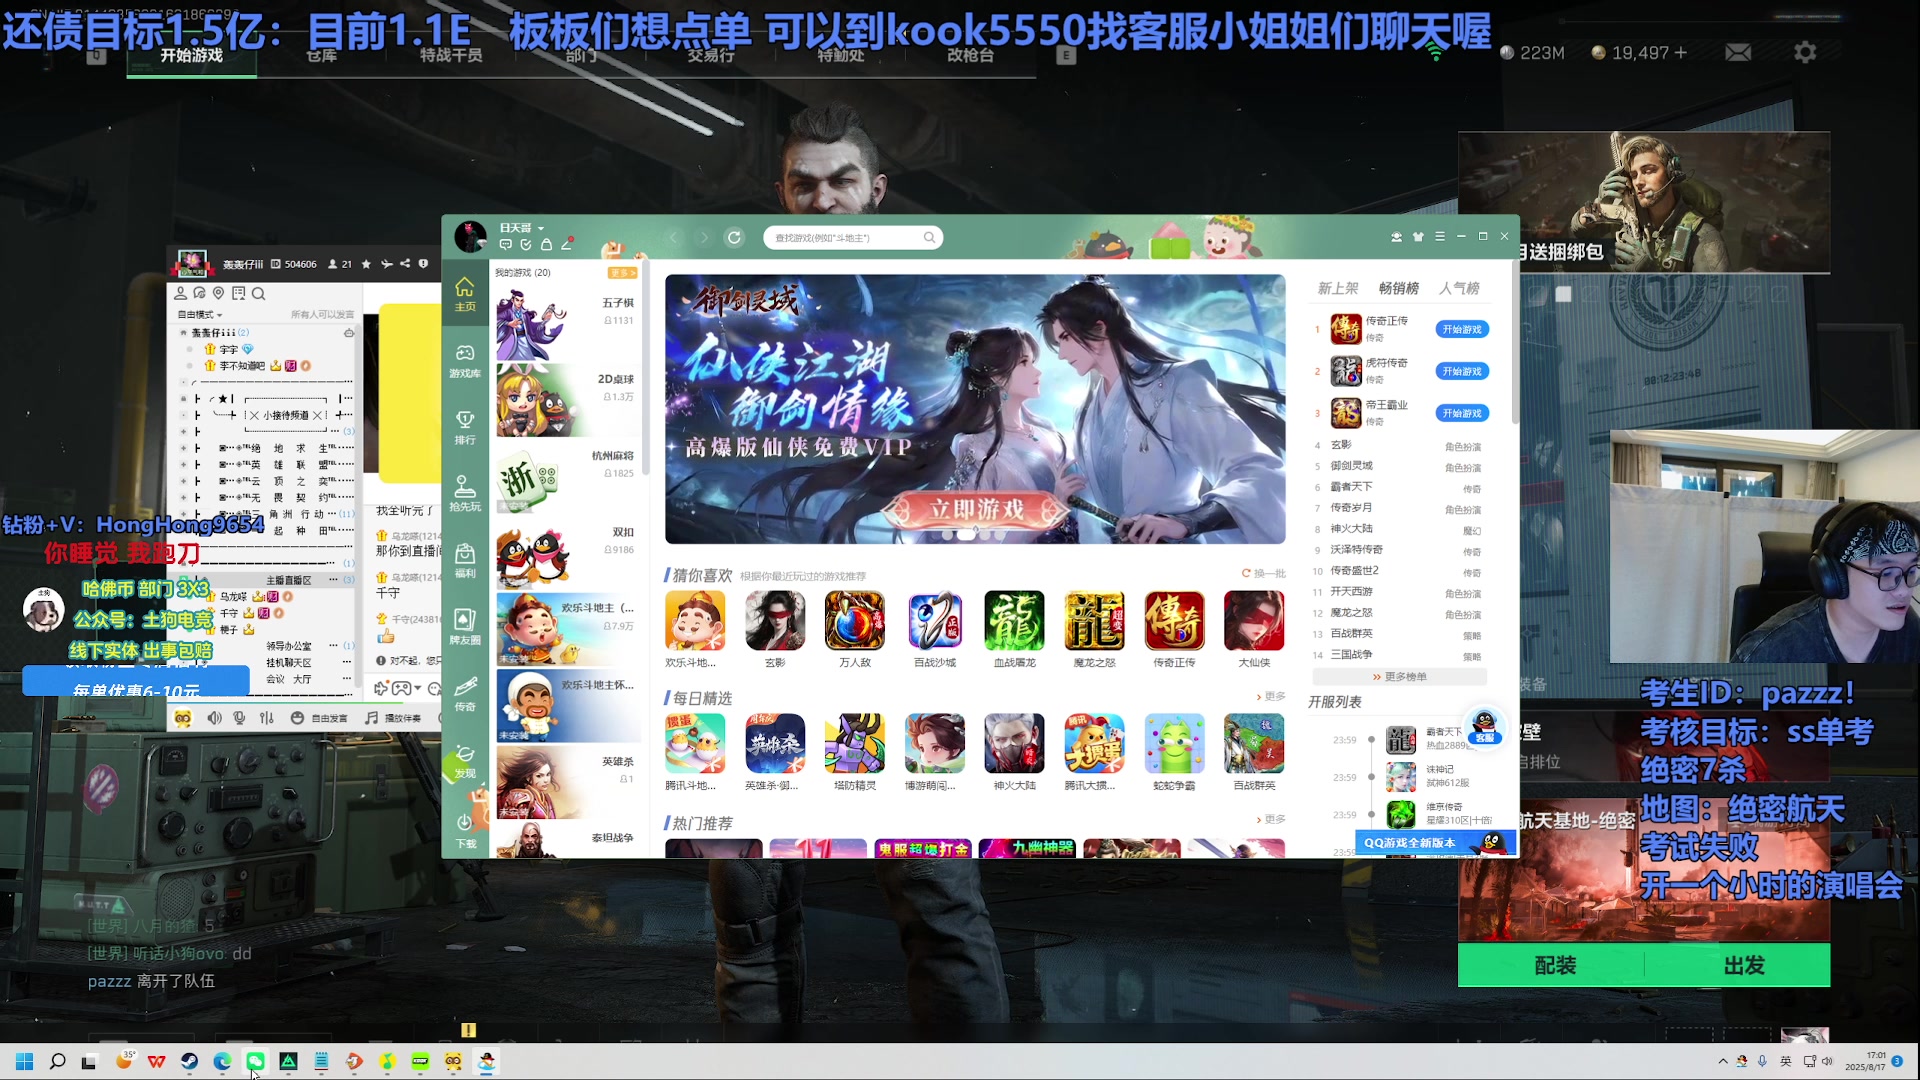Click the search magnifier in game search box
The height and width of the screenshot is (1080, 1920).
929,237
